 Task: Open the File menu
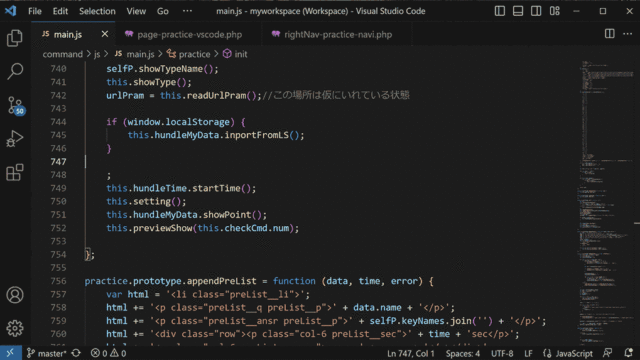[35, 11]
